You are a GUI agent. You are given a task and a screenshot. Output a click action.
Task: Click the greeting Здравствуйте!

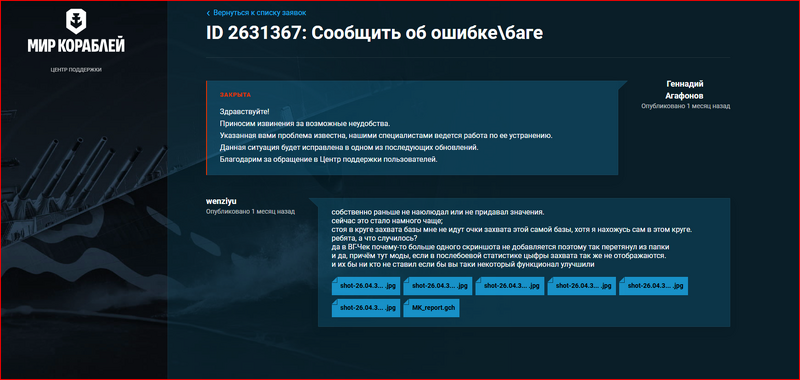pyautogui.click(x=244, y=111)
